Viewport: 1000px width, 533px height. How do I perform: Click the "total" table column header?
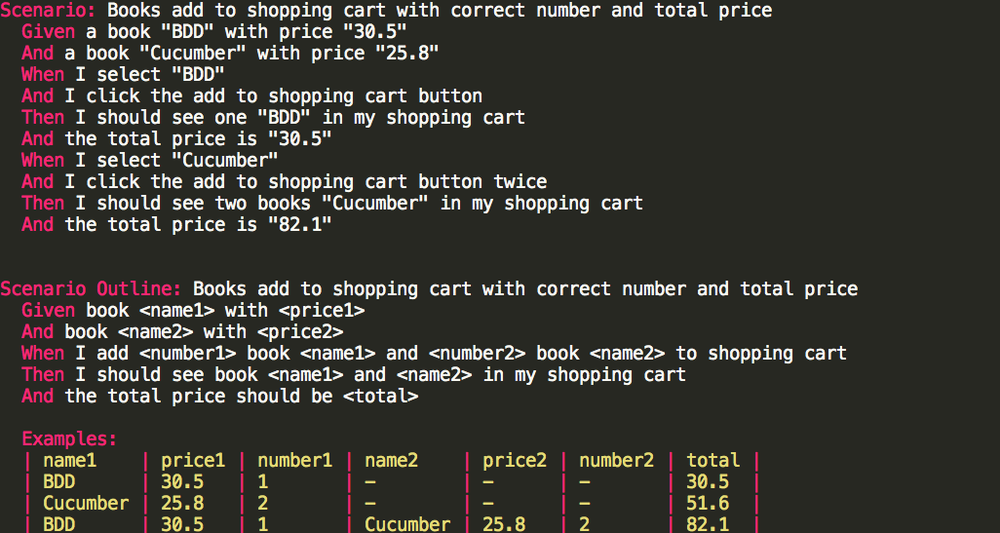pos(713,460)
